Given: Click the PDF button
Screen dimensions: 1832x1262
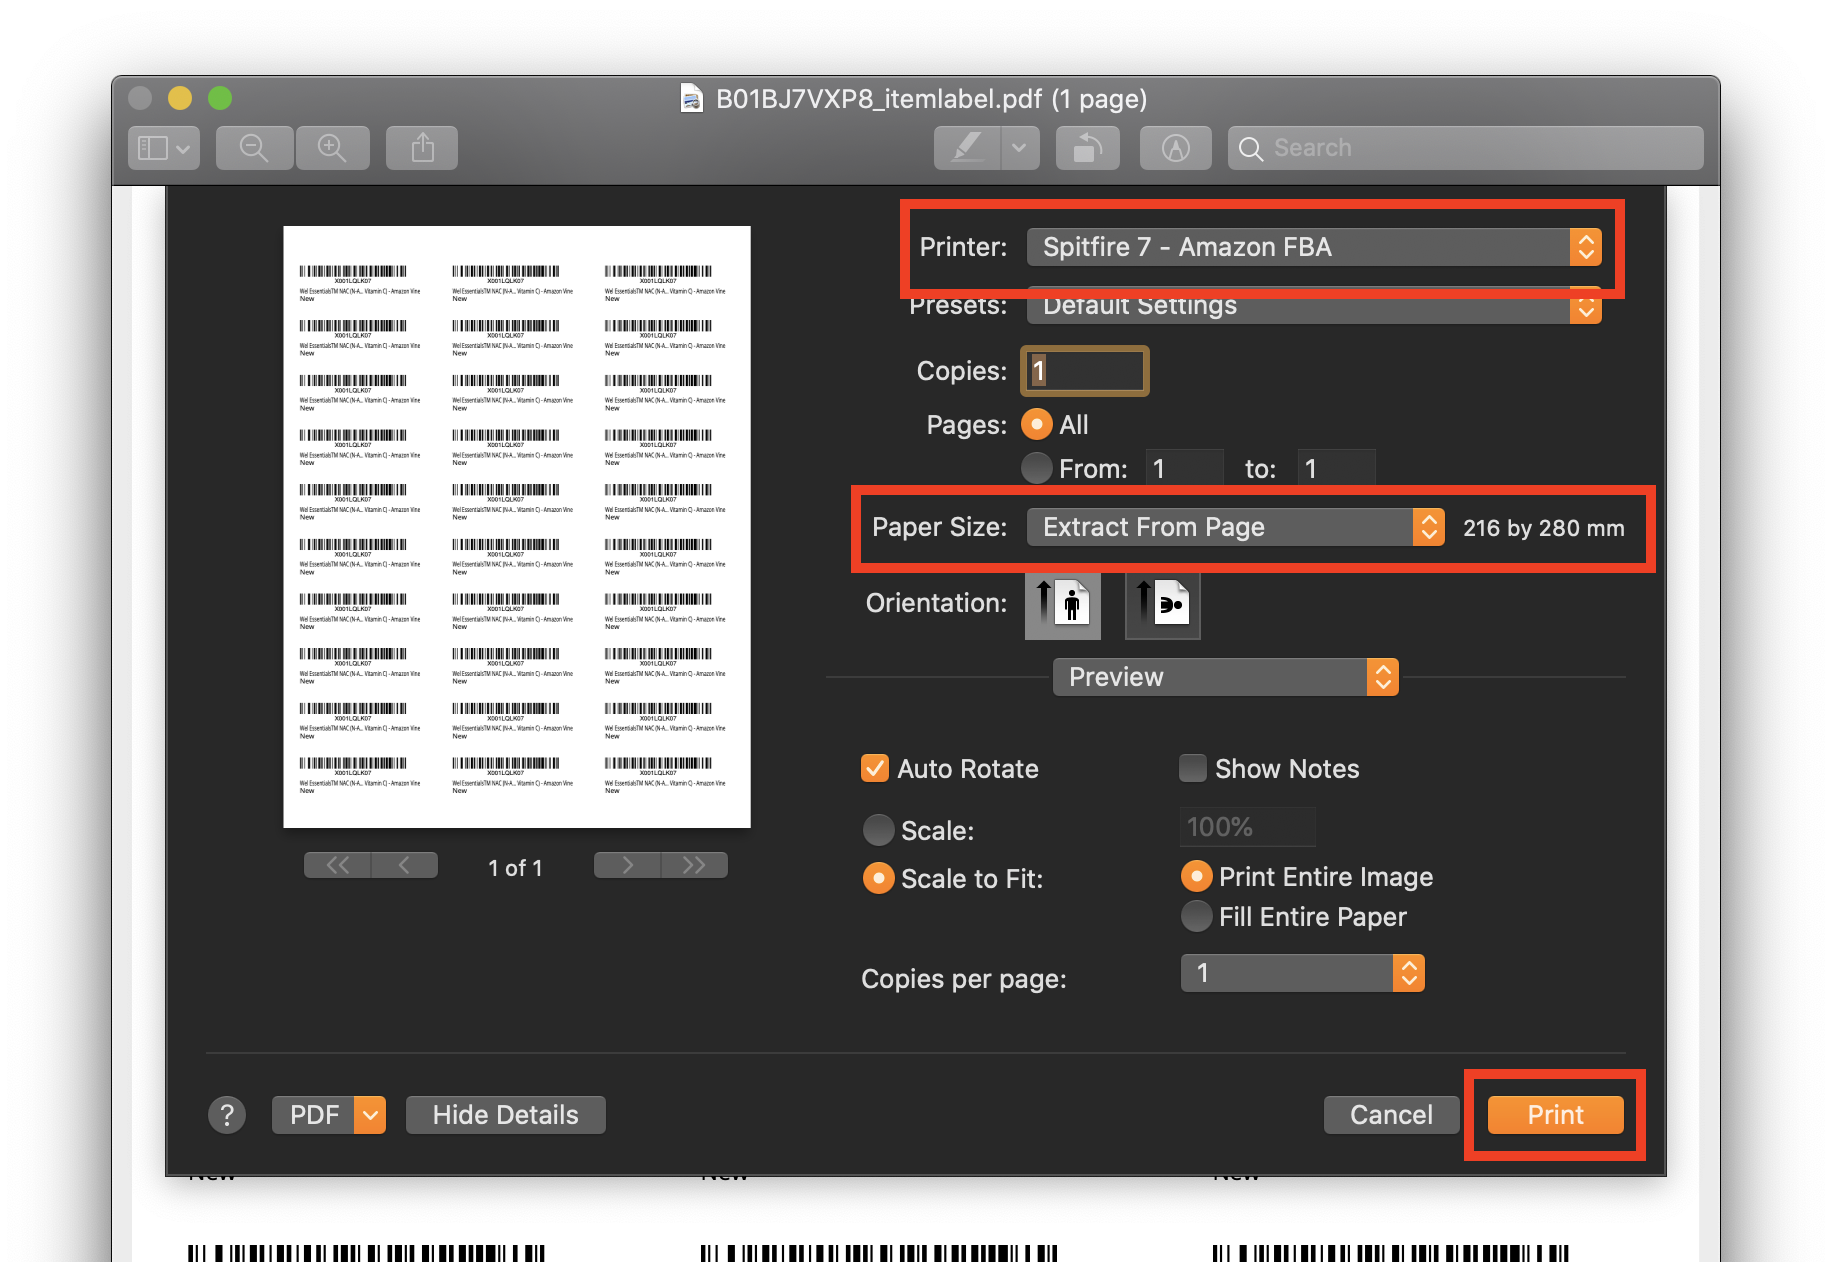Looking at the screenshot, I should coord(314,1115).
